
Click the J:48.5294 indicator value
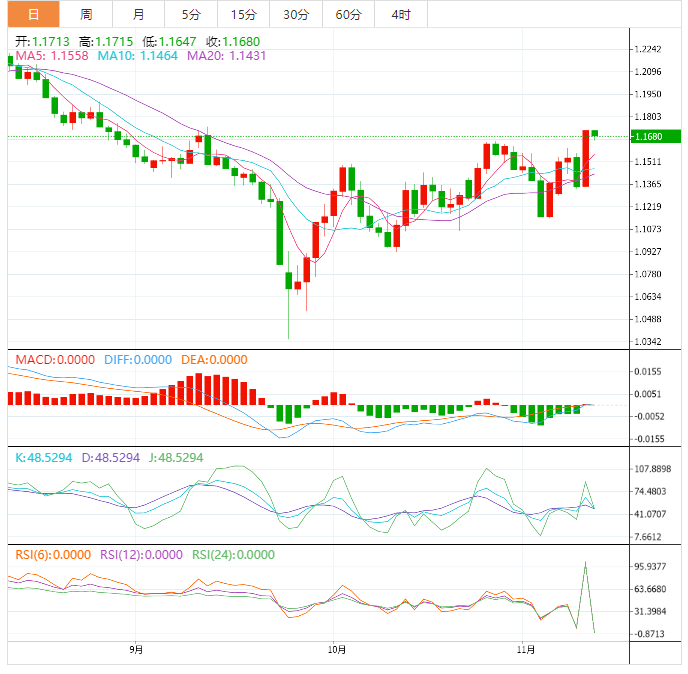(176, 458)
